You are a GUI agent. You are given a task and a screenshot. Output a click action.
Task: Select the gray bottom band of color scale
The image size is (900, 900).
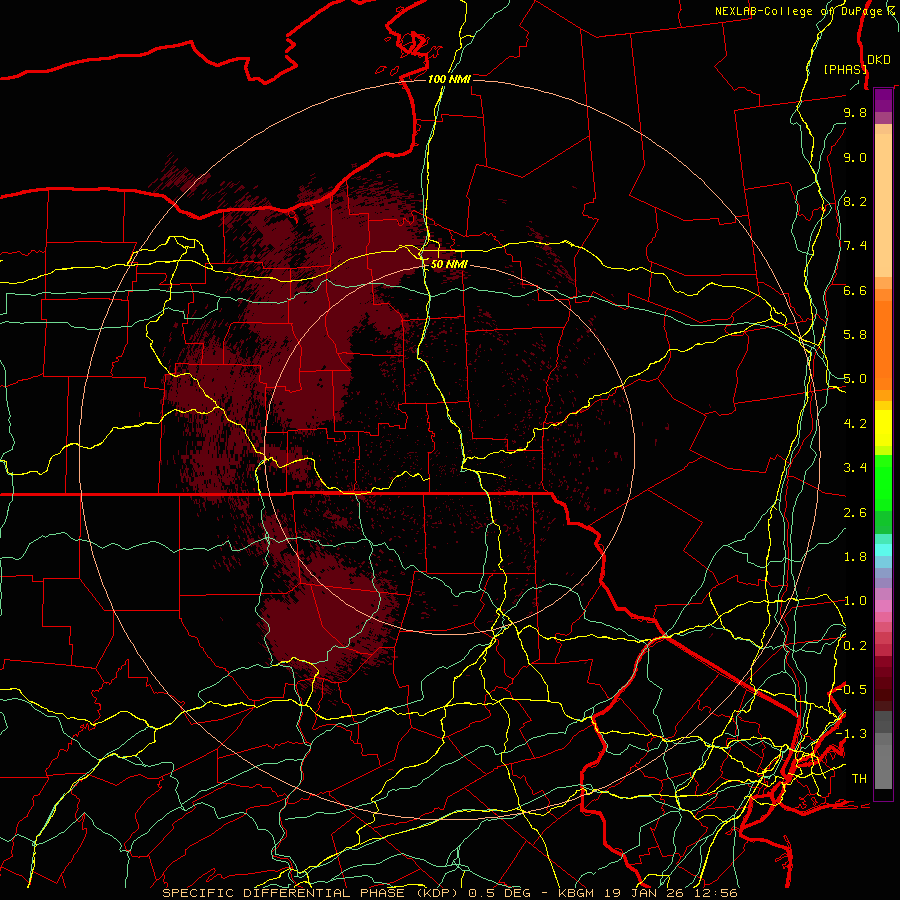pyautogui.click(x=883, y=750)
